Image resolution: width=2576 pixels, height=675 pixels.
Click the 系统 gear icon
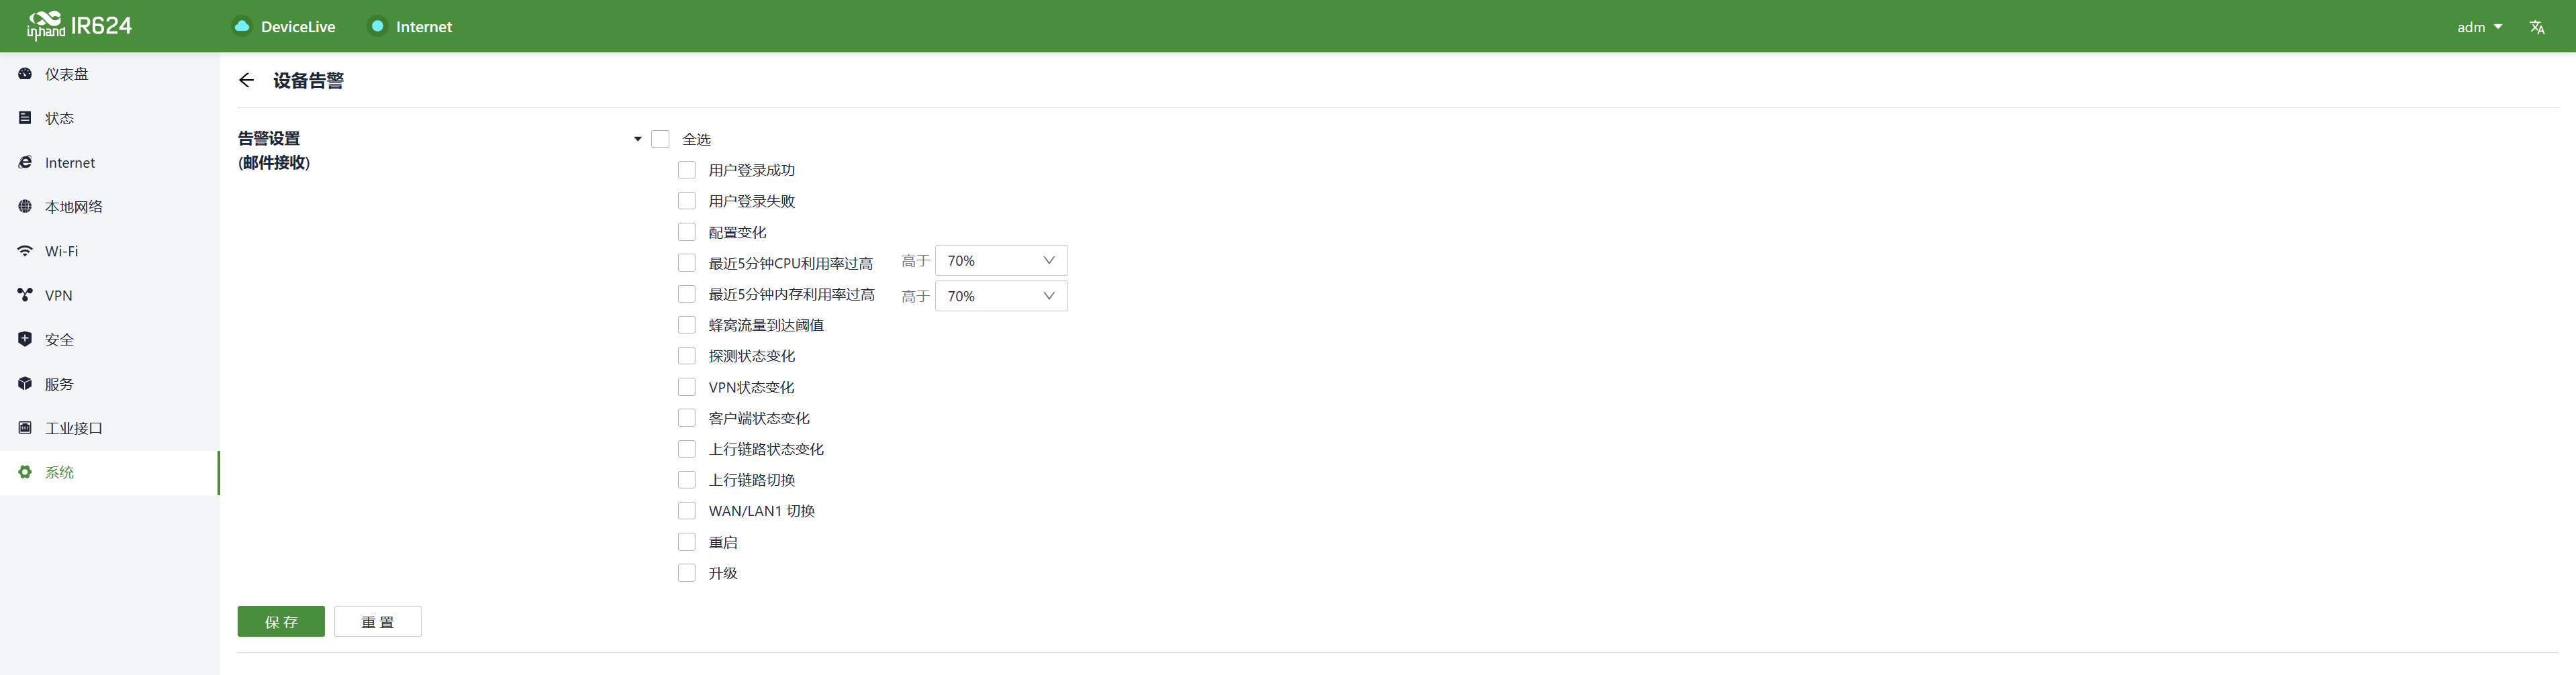click(x=25, y=472)
